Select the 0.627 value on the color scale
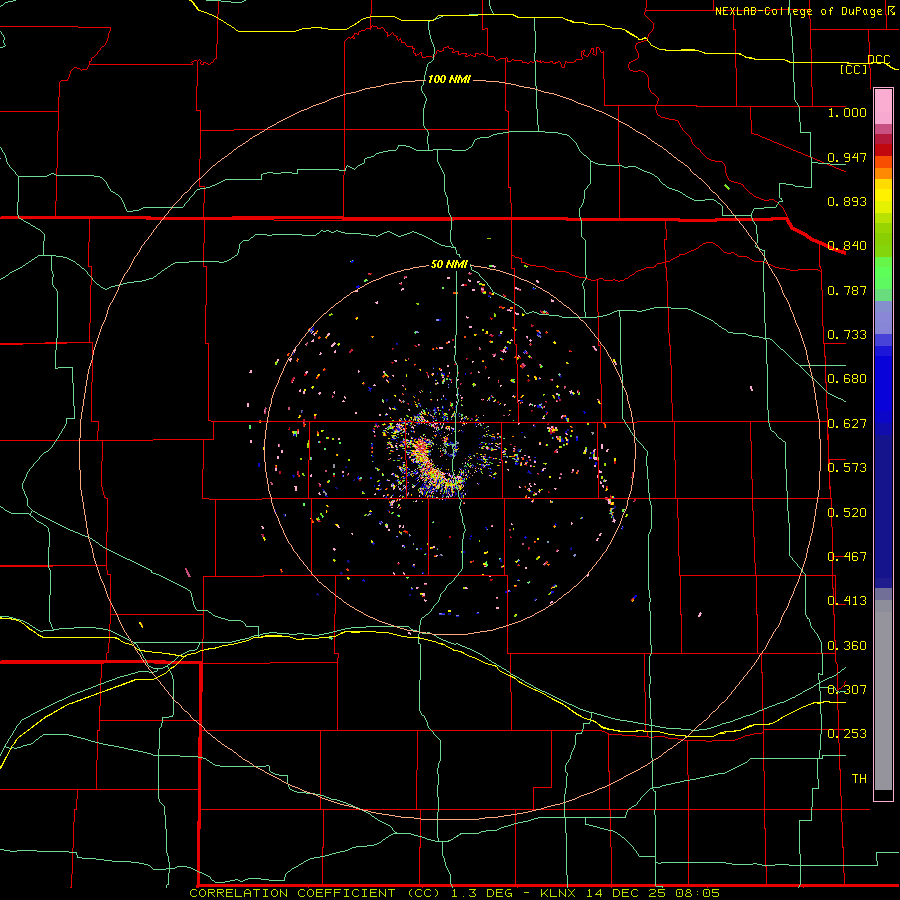Screen dimensions: 900x900 pyautogui.click(x=847, y=424)
